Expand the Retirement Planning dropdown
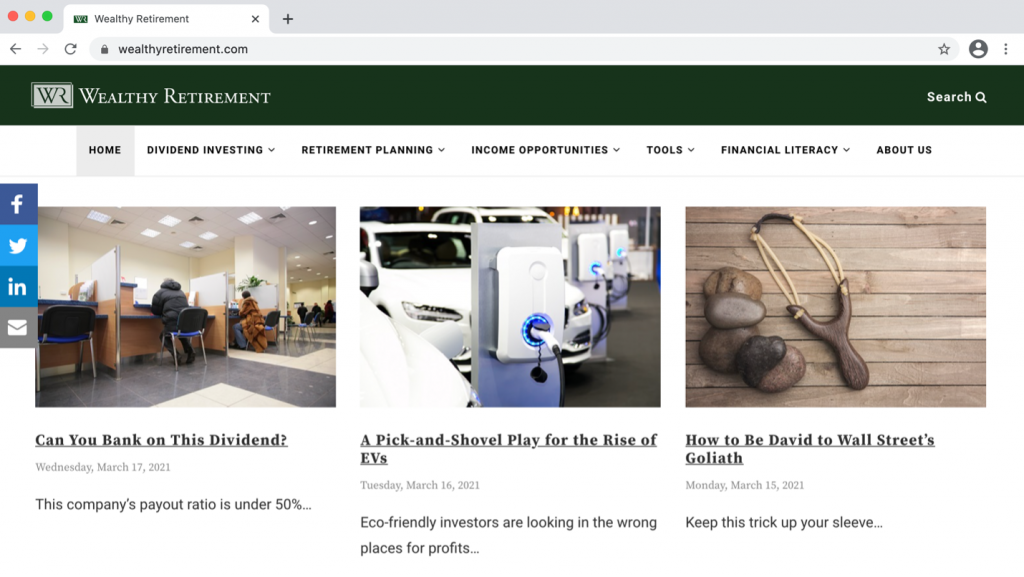Image resolution: width=1024 pixels, height=577 pixels. (x=373, y=150)
